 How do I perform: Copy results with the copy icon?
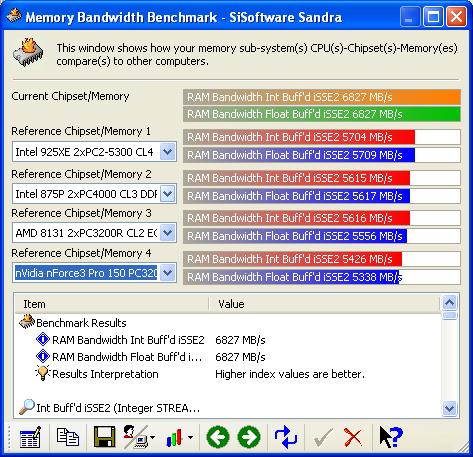tap(68, 437)
